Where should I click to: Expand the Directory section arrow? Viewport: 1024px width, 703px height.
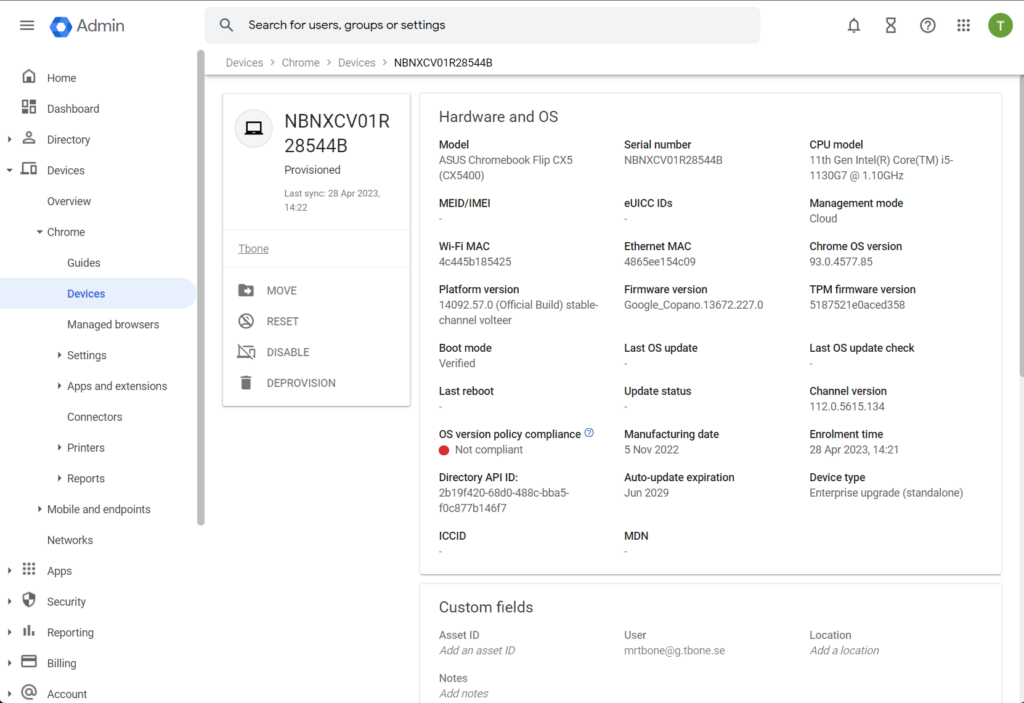(x=9, y=140)
